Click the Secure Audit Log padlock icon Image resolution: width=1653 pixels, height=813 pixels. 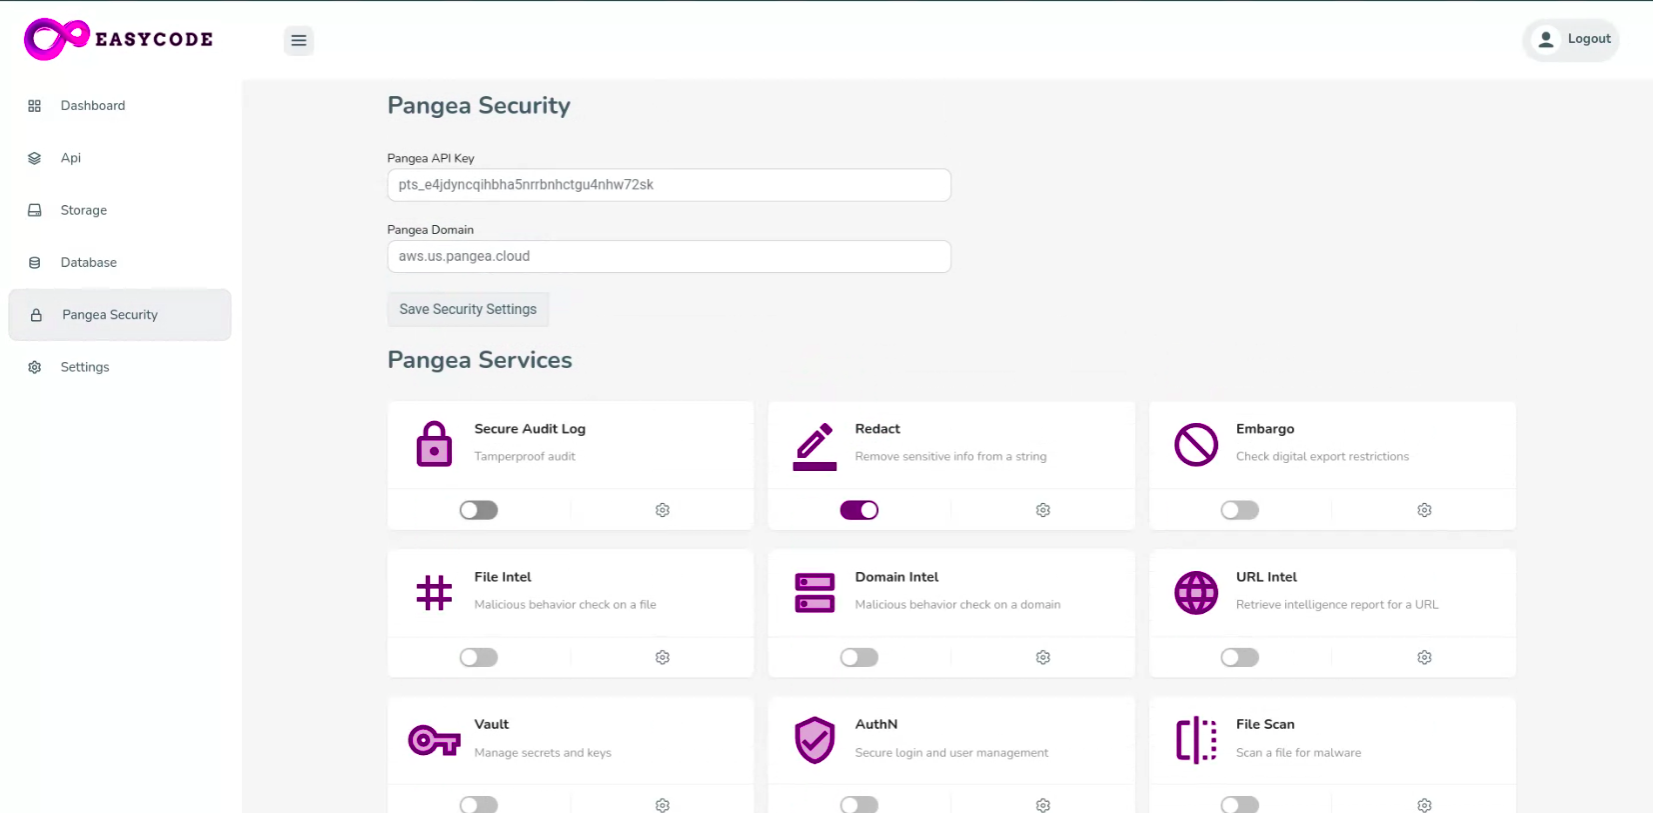[x=434, y=444]
